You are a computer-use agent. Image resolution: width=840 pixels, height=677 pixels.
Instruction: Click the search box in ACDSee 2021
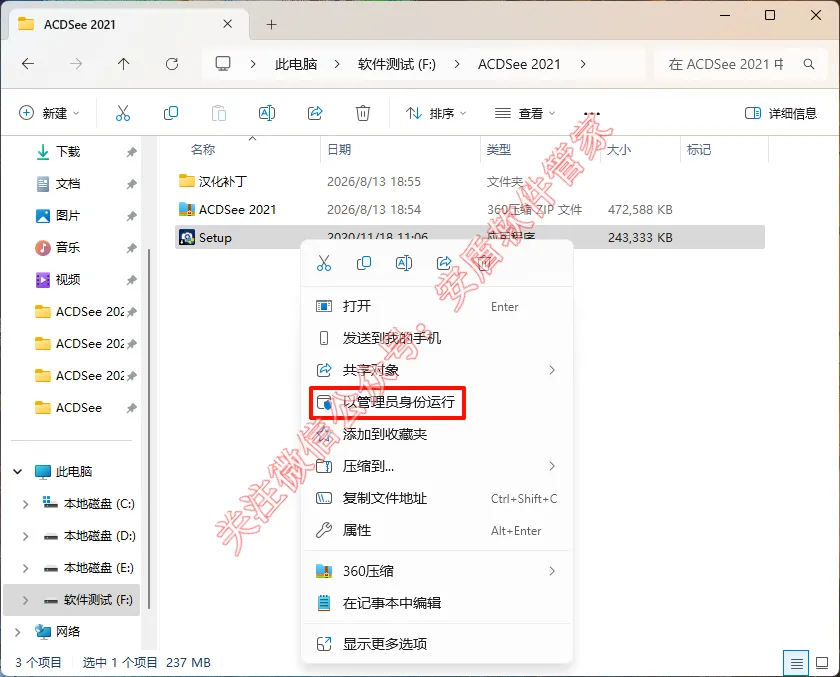[x=741, y=64]
